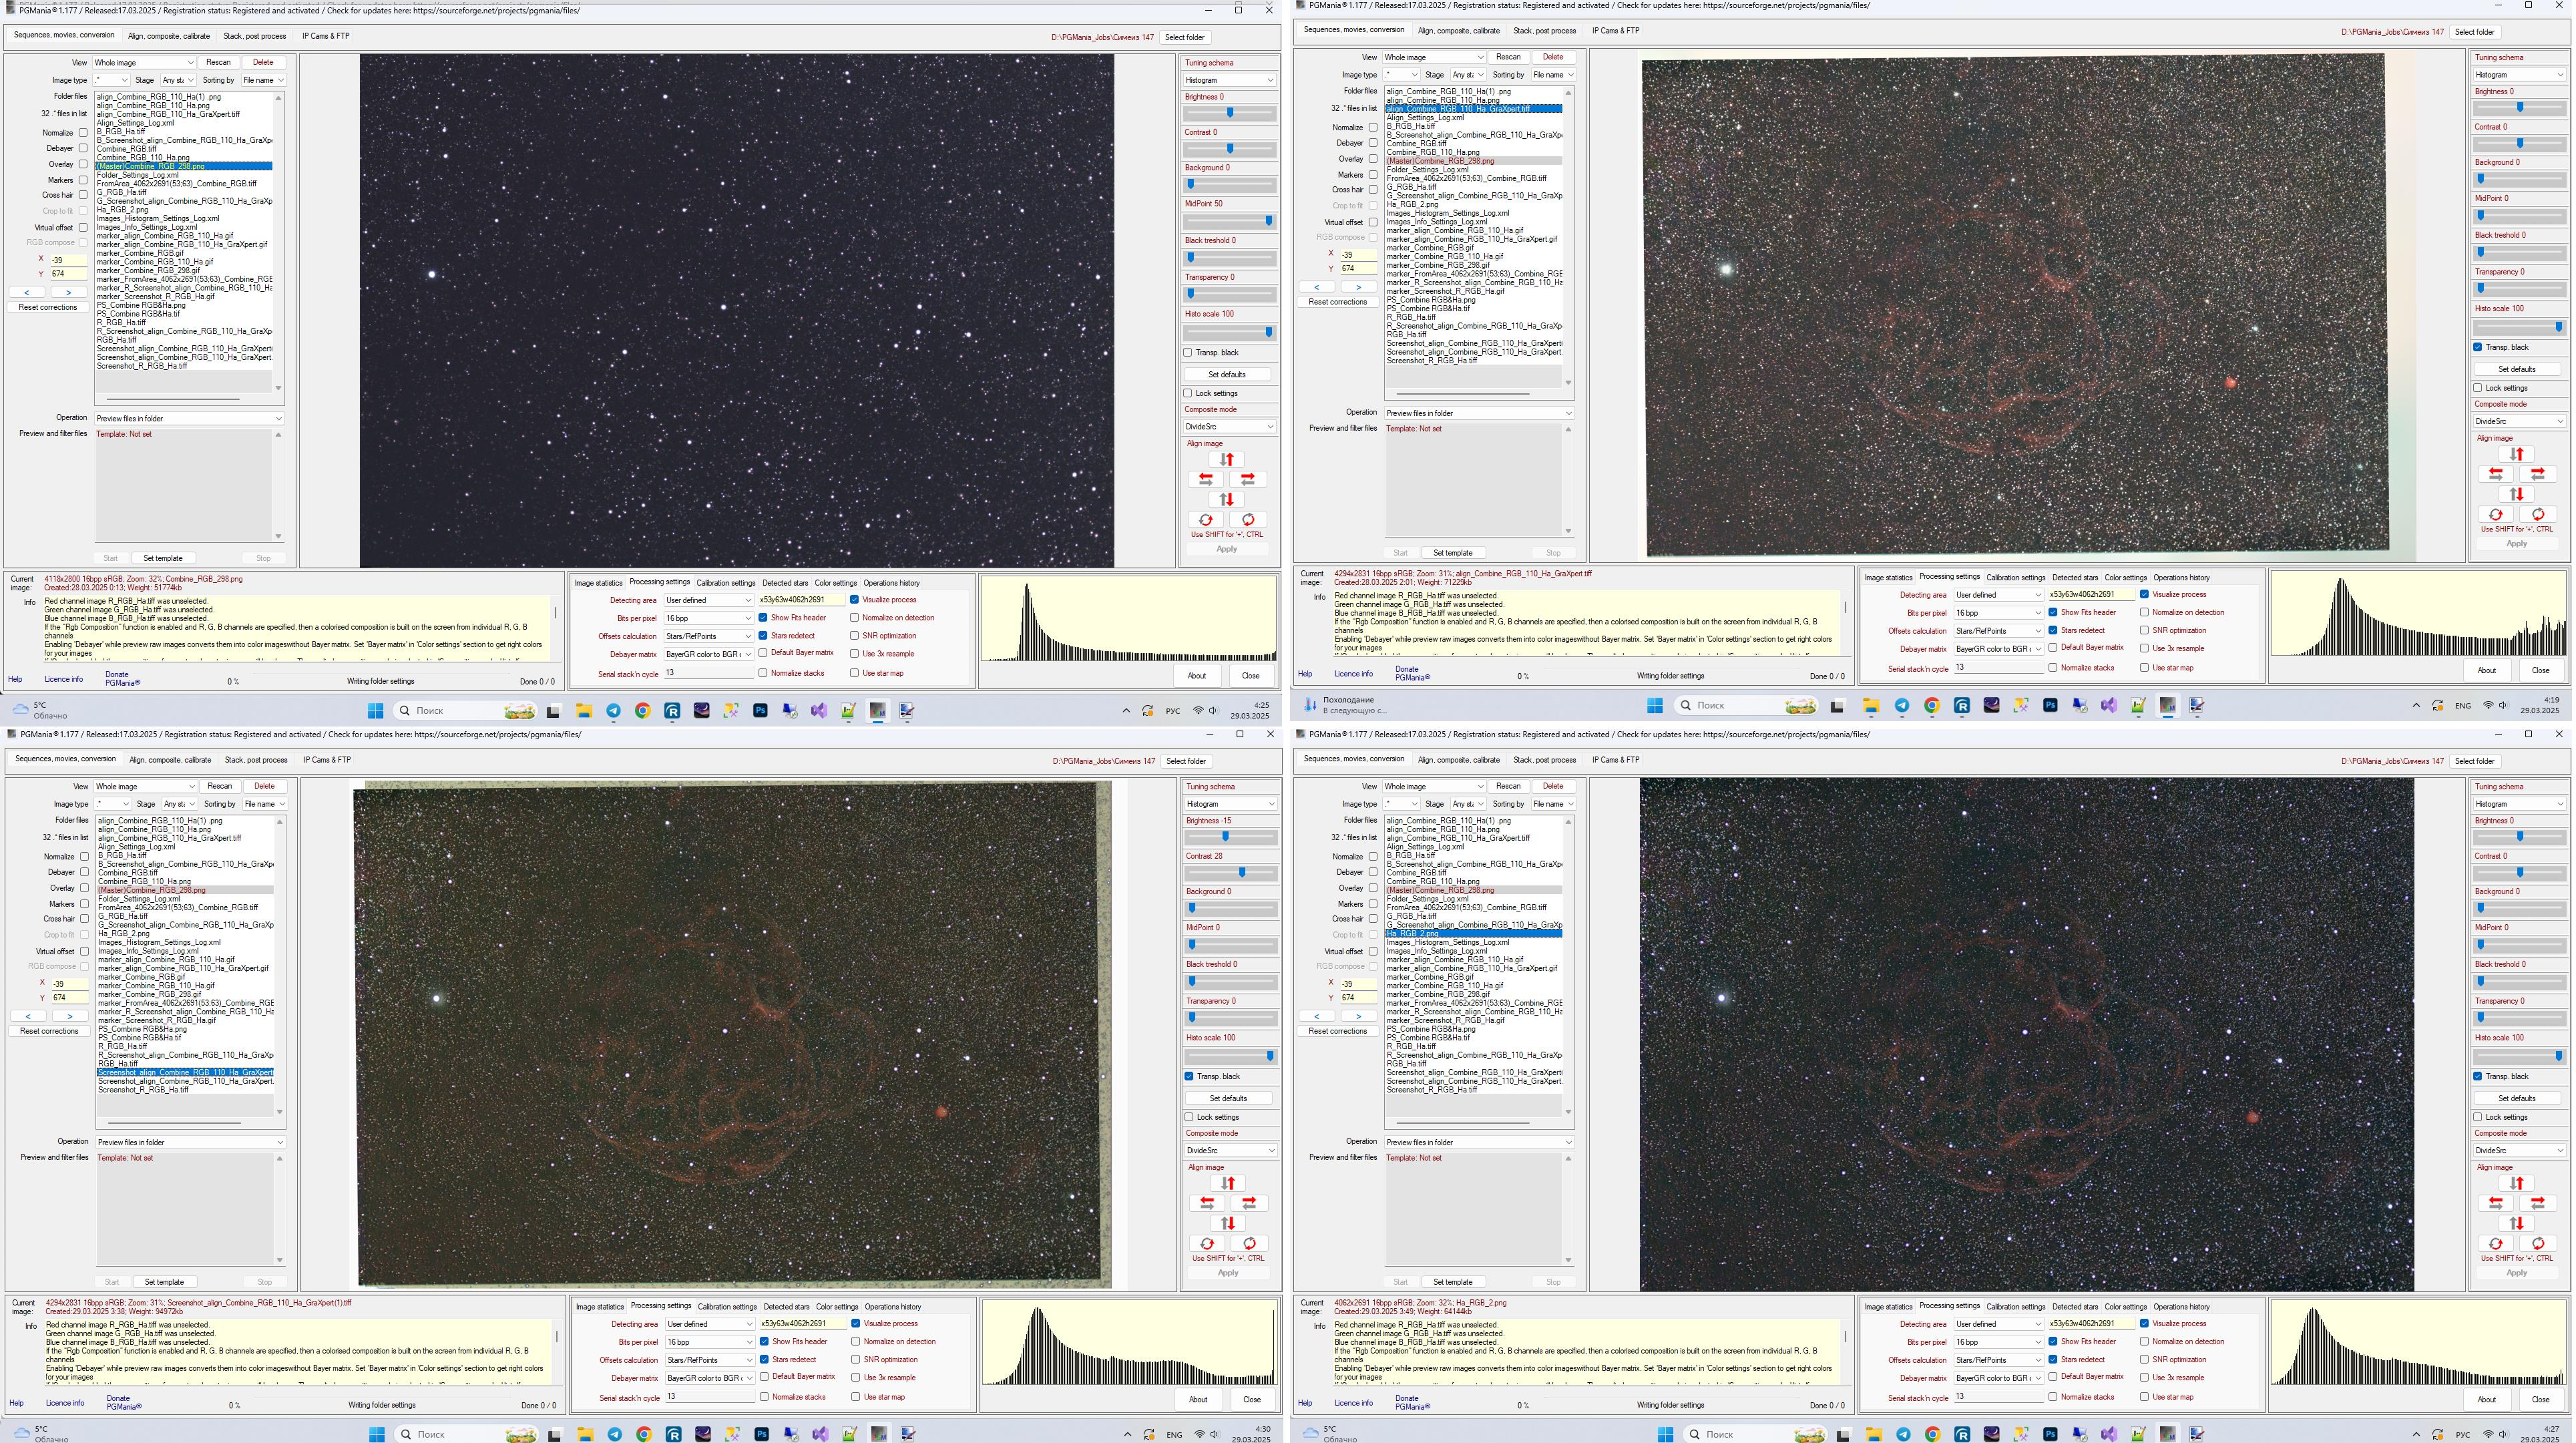2576x1443 pixels.
Task: Select Ha_RGB_2.png in the top-left file list
Action: [123, 210]
